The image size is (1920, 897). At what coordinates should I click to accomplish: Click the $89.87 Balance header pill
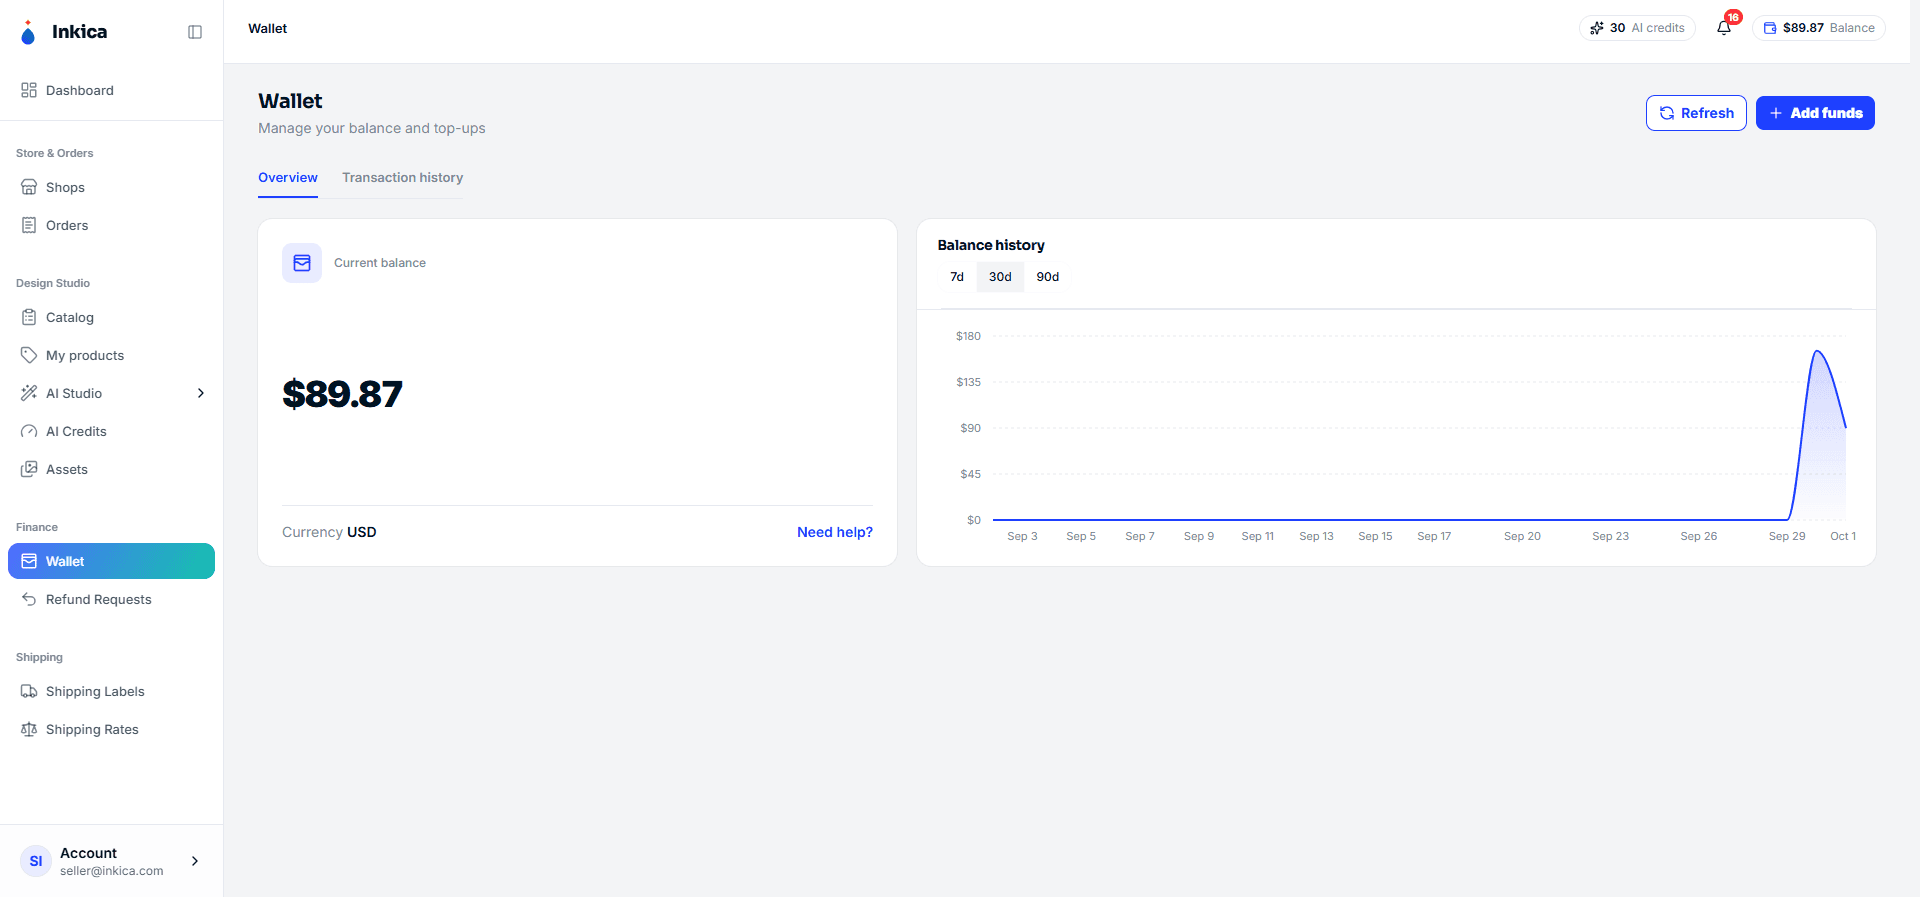click(x=1818, y=28)
